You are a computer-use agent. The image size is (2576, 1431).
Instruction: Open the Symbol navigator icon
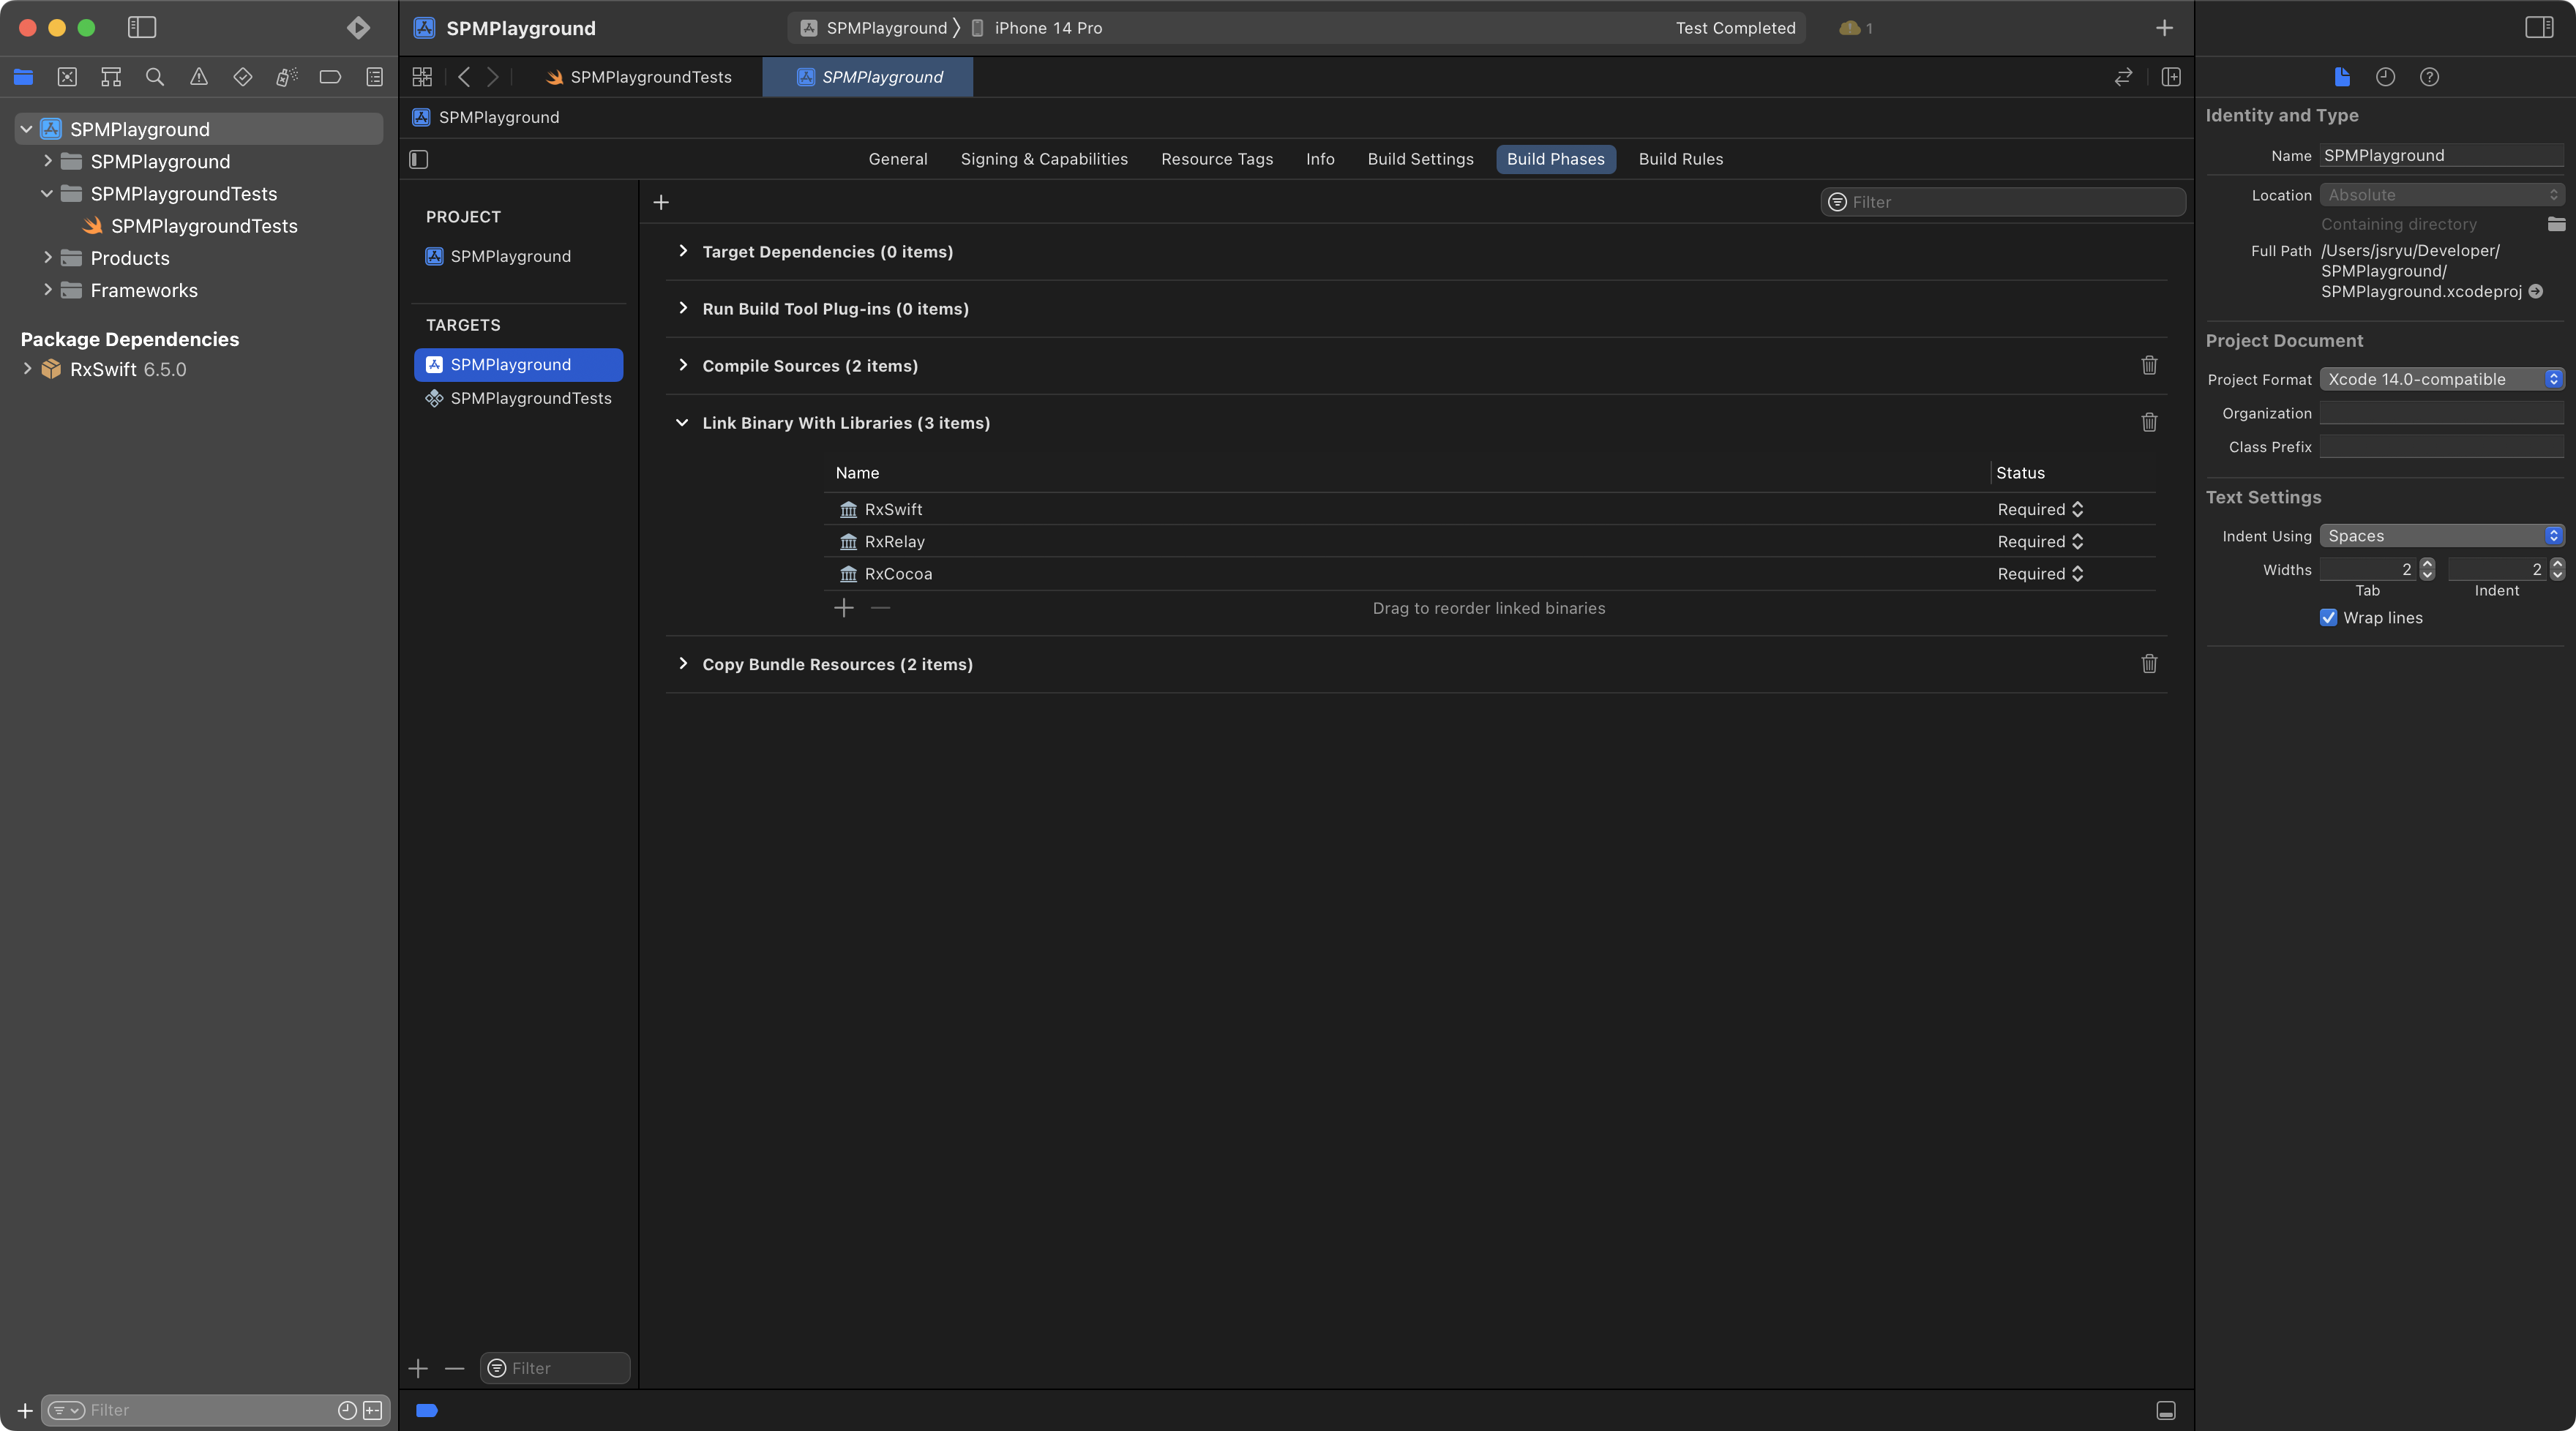click(111, 77)
